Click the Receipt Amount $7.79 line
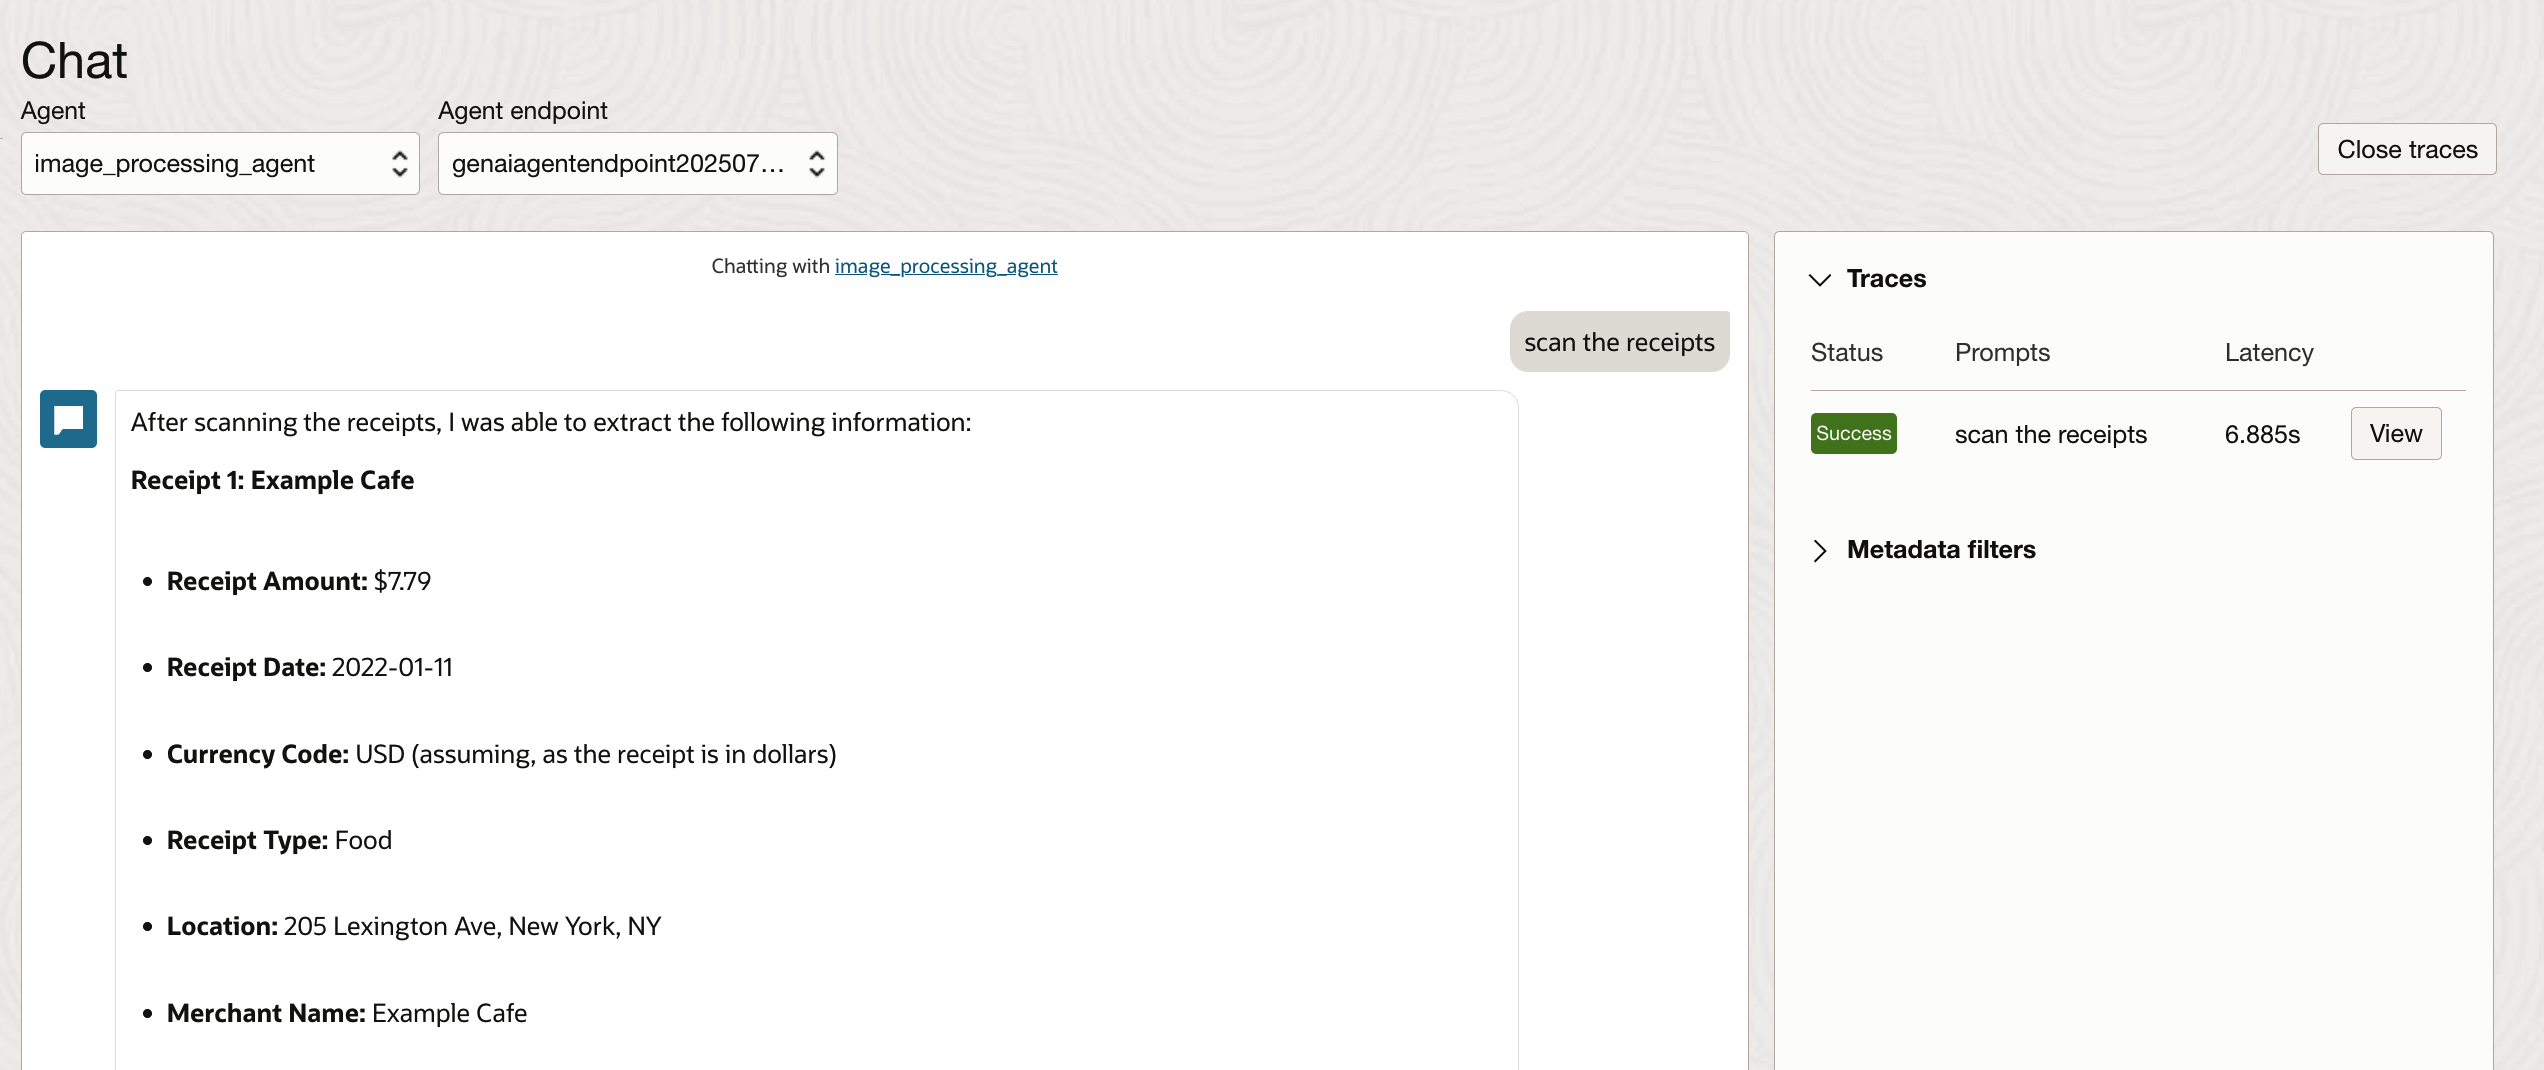 pyautogui.click(x=298, y=581)
